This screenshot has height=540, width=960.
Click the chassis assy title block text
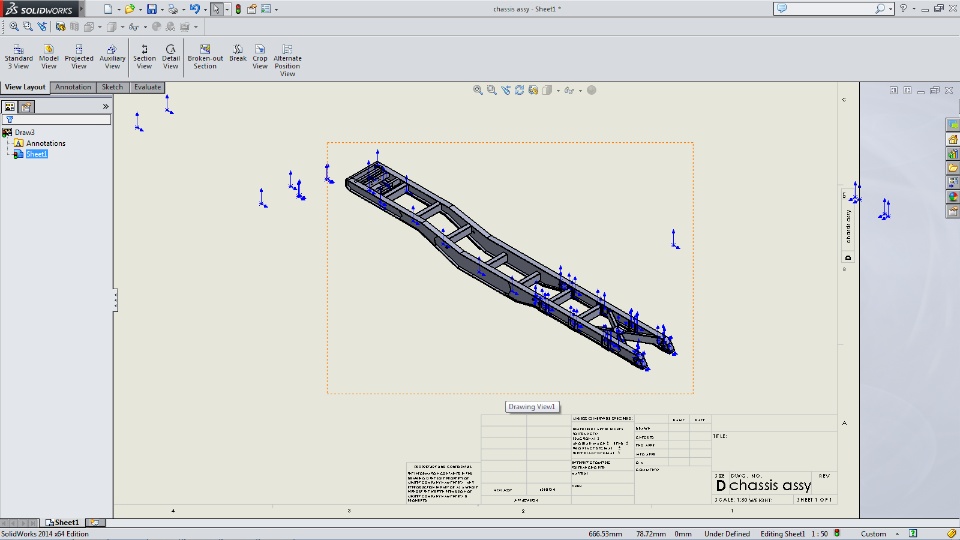(x=770, y=486)
